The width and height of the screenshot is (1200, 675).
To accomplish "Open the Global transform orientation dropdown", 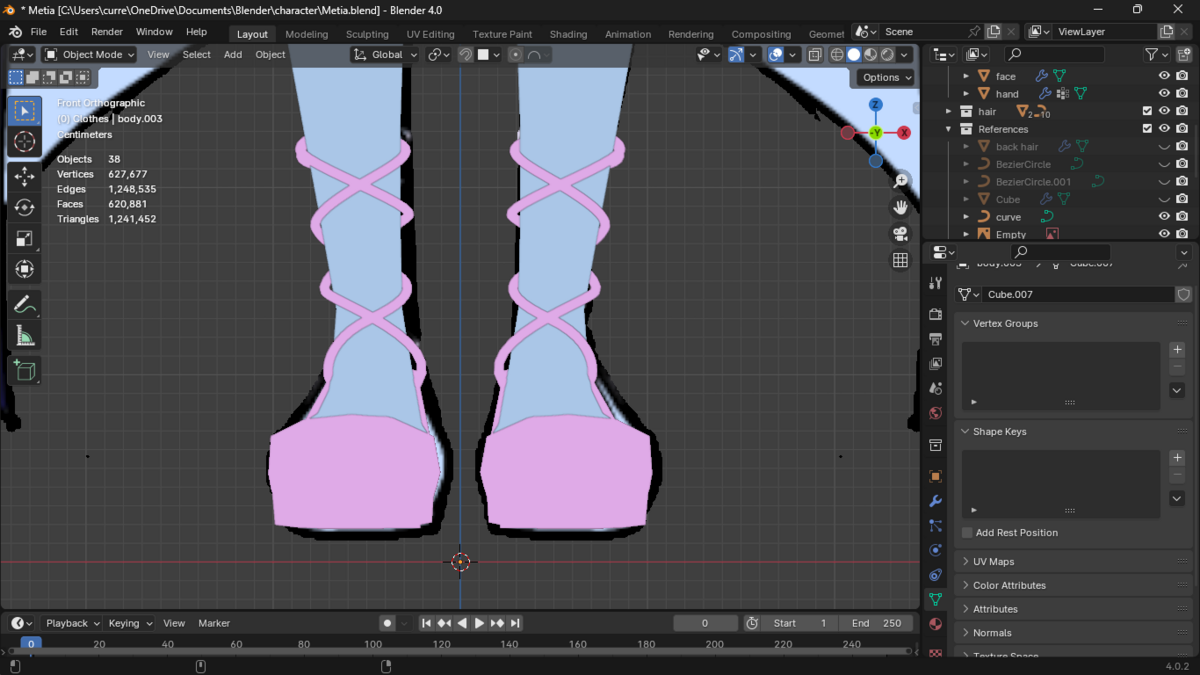I will pos(385,55).
